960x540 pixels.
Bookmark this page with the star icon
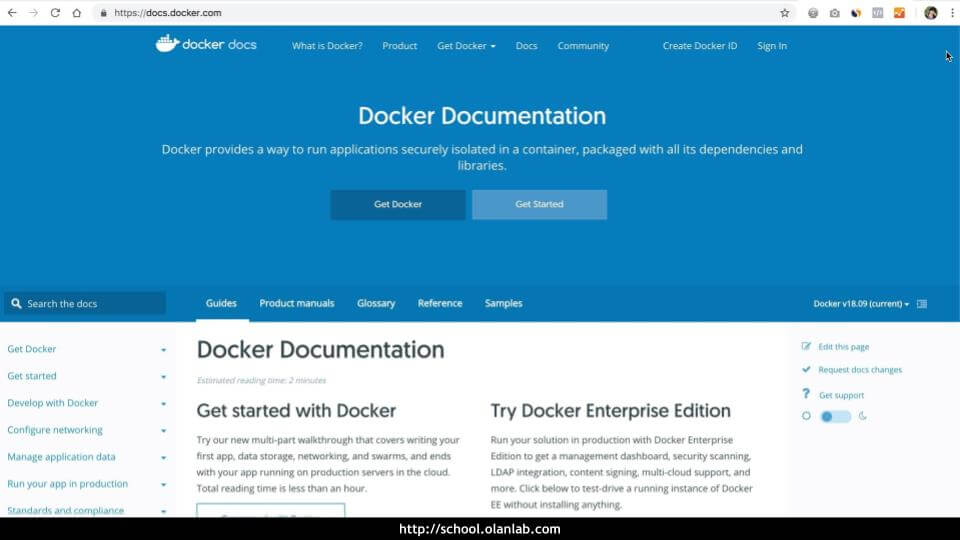785,13
